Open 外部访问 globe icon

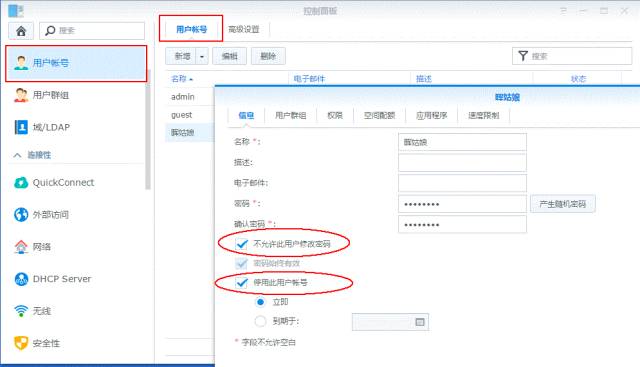pos(21,214)
